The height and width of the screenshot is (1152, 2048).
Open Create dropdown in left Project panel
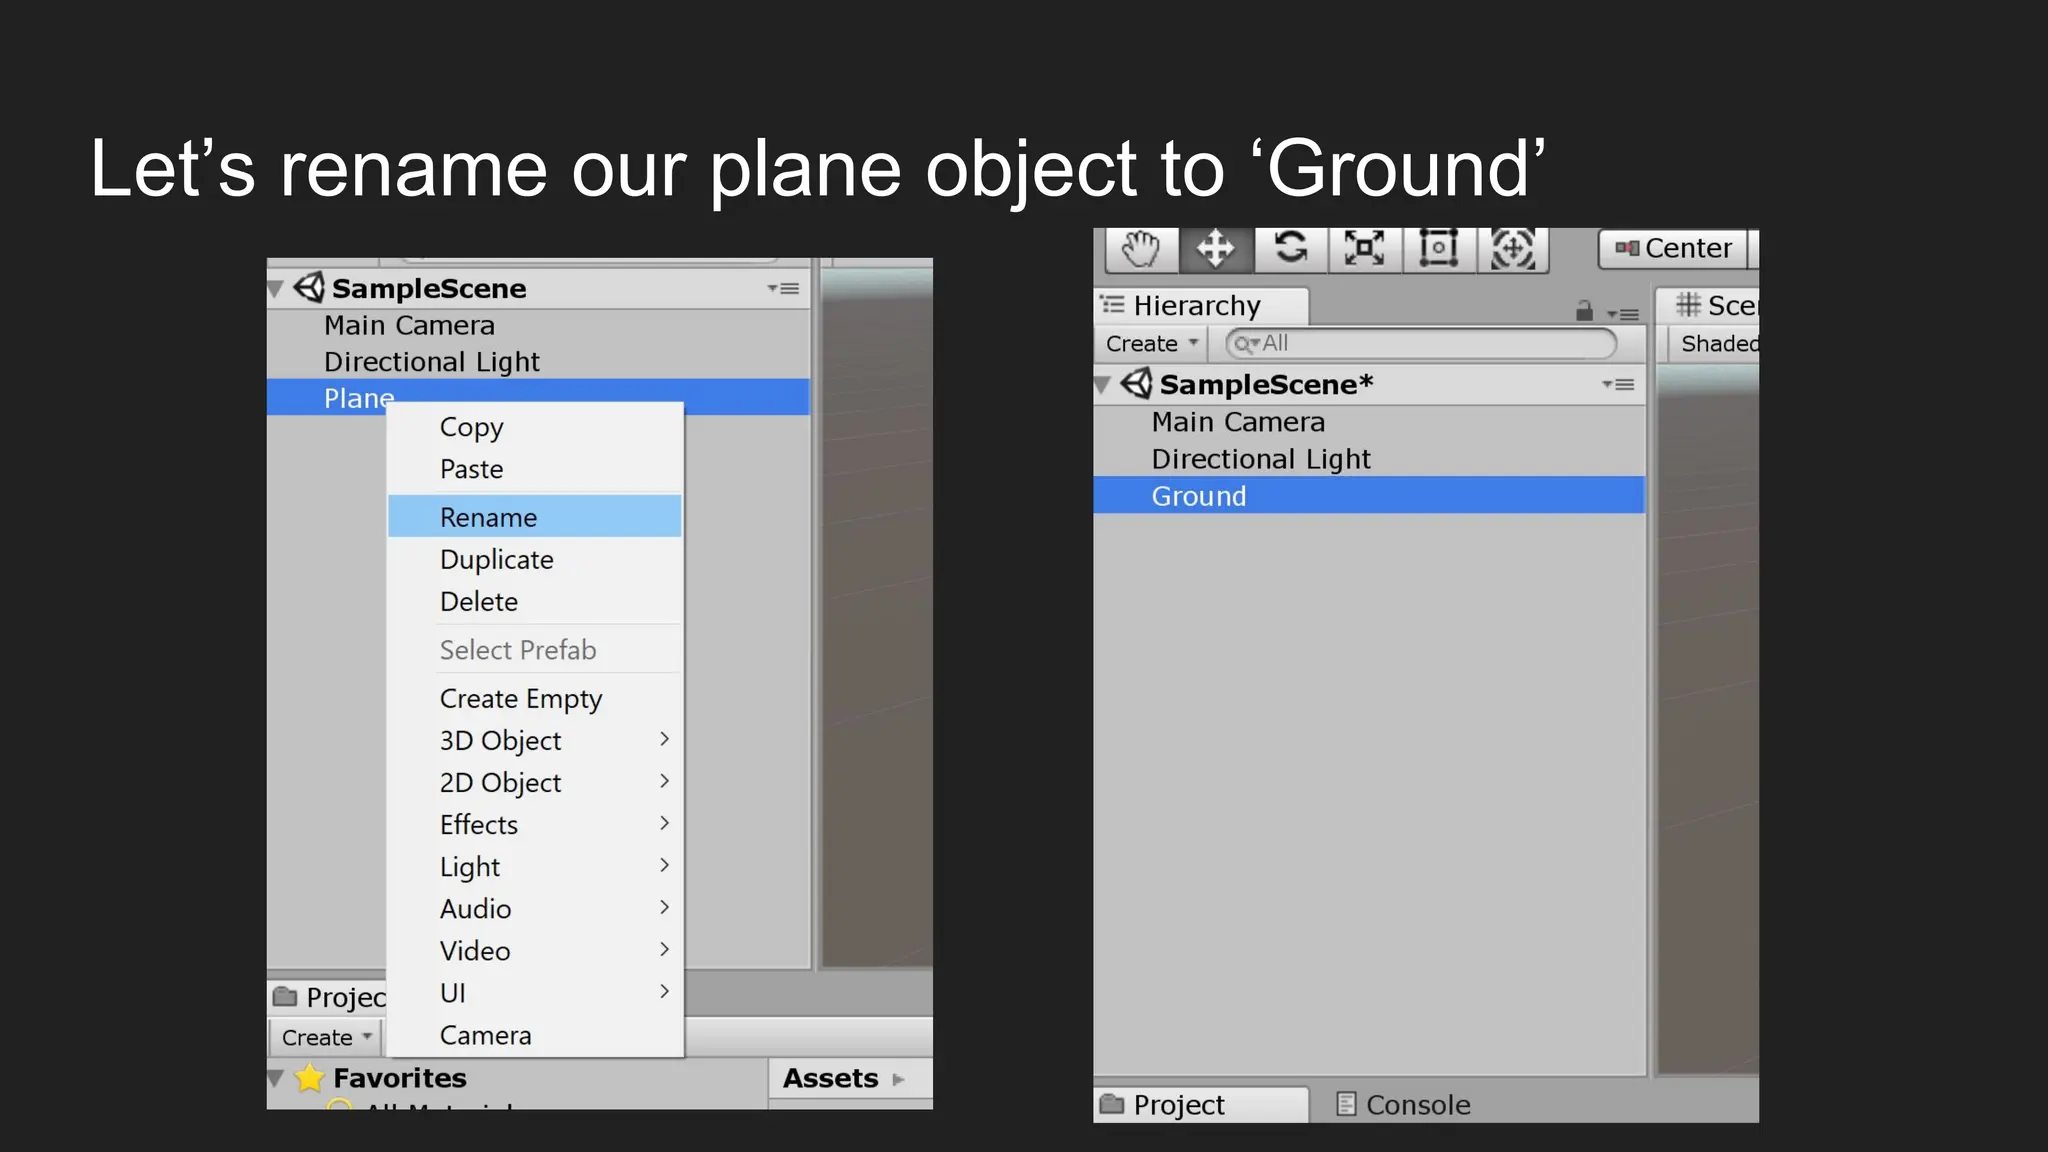tap(325, 1037)
